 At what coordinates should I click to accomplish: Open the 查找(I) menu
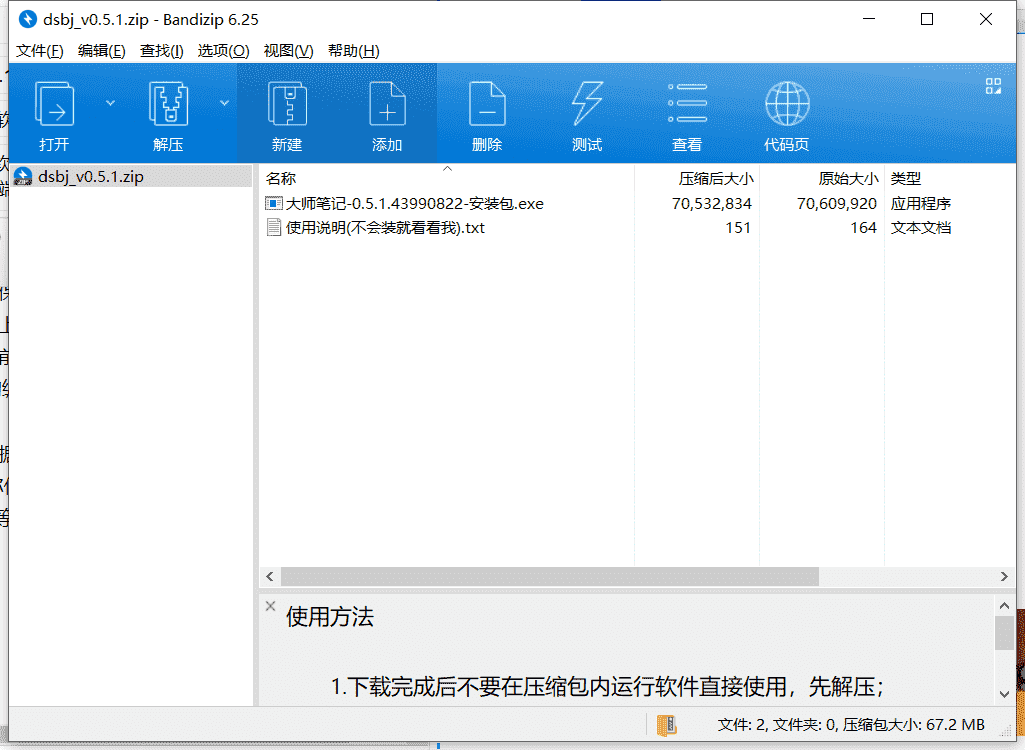coord(161,51)
